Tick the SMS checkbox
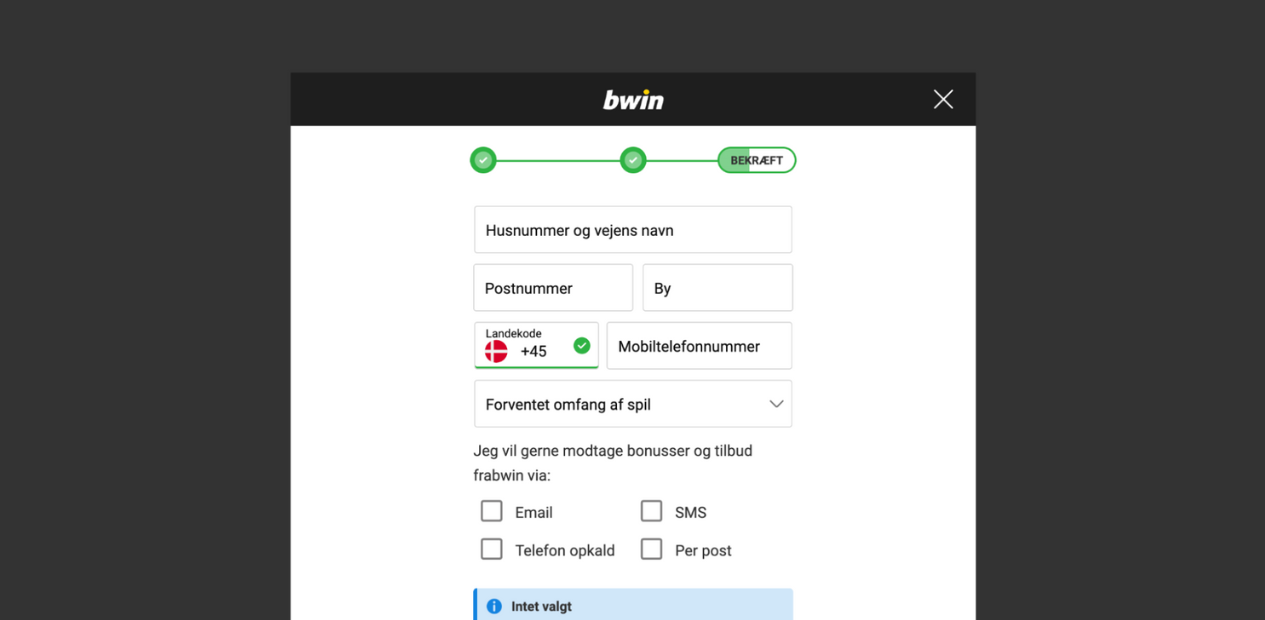1265x620 pixels. tap(651, 511)
